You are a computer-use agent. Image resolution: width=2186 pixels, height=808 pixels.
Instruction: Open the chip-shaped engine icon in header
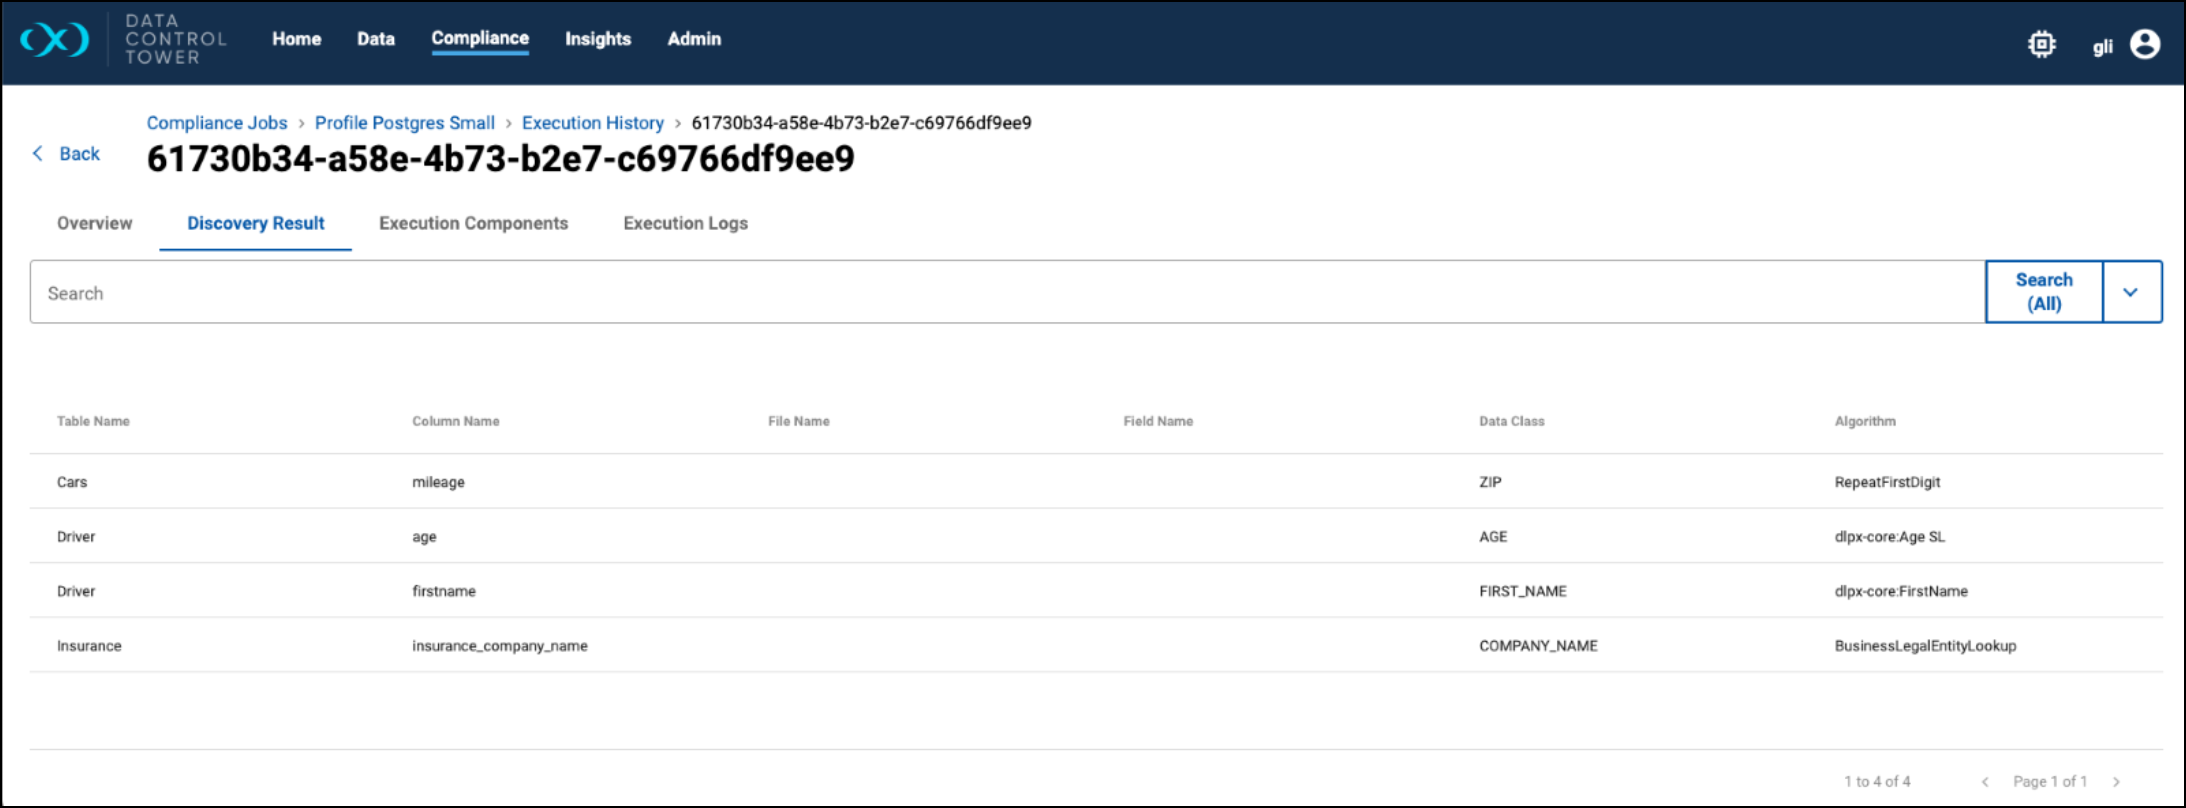pyautogui.click(x=2041, y=45)
